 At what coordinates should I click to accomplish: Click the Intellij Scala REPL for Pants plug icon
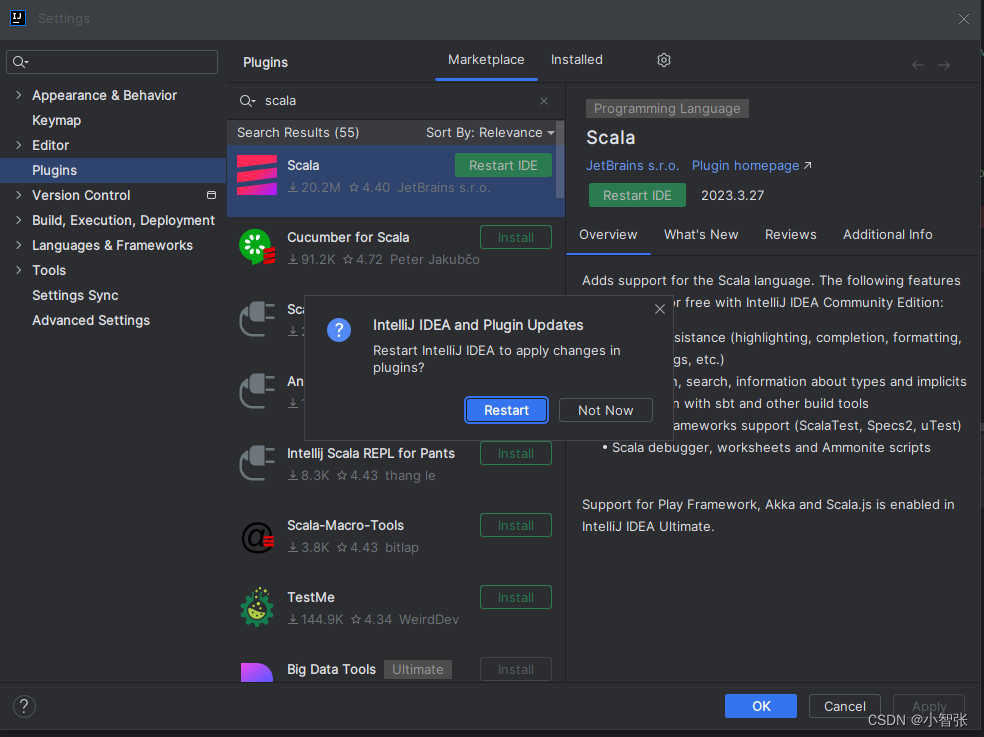tap(257, 463)
